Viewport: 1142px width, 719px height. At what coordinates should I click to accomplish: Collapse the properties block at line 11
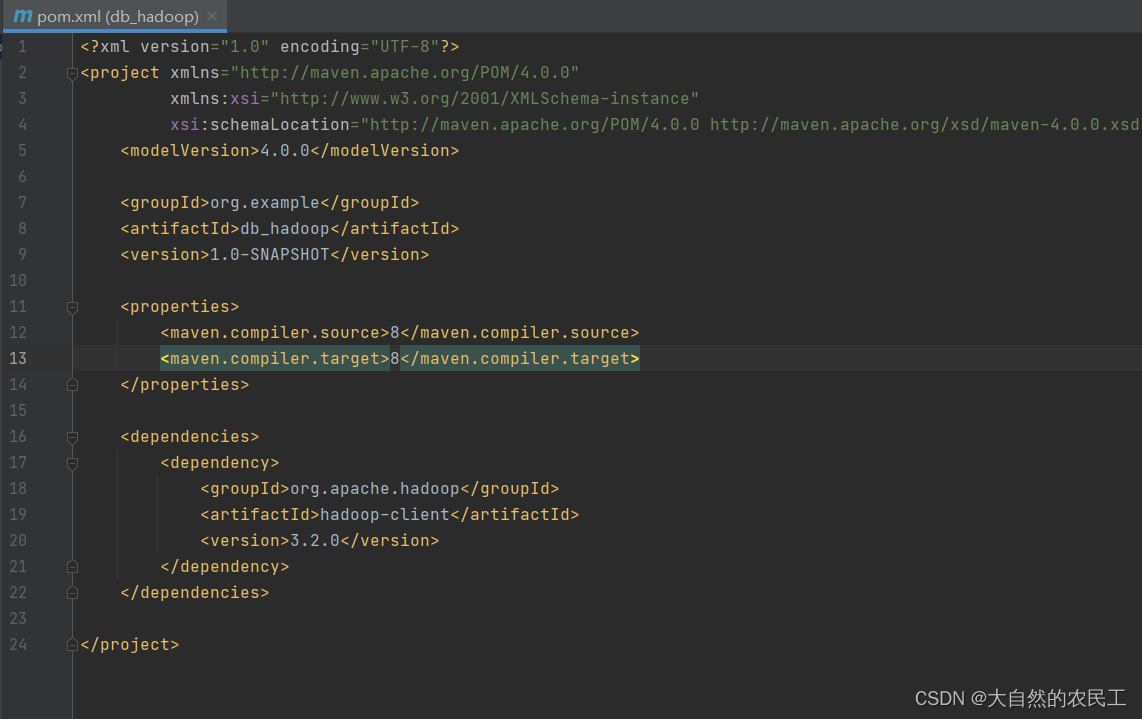click(72, 307)
